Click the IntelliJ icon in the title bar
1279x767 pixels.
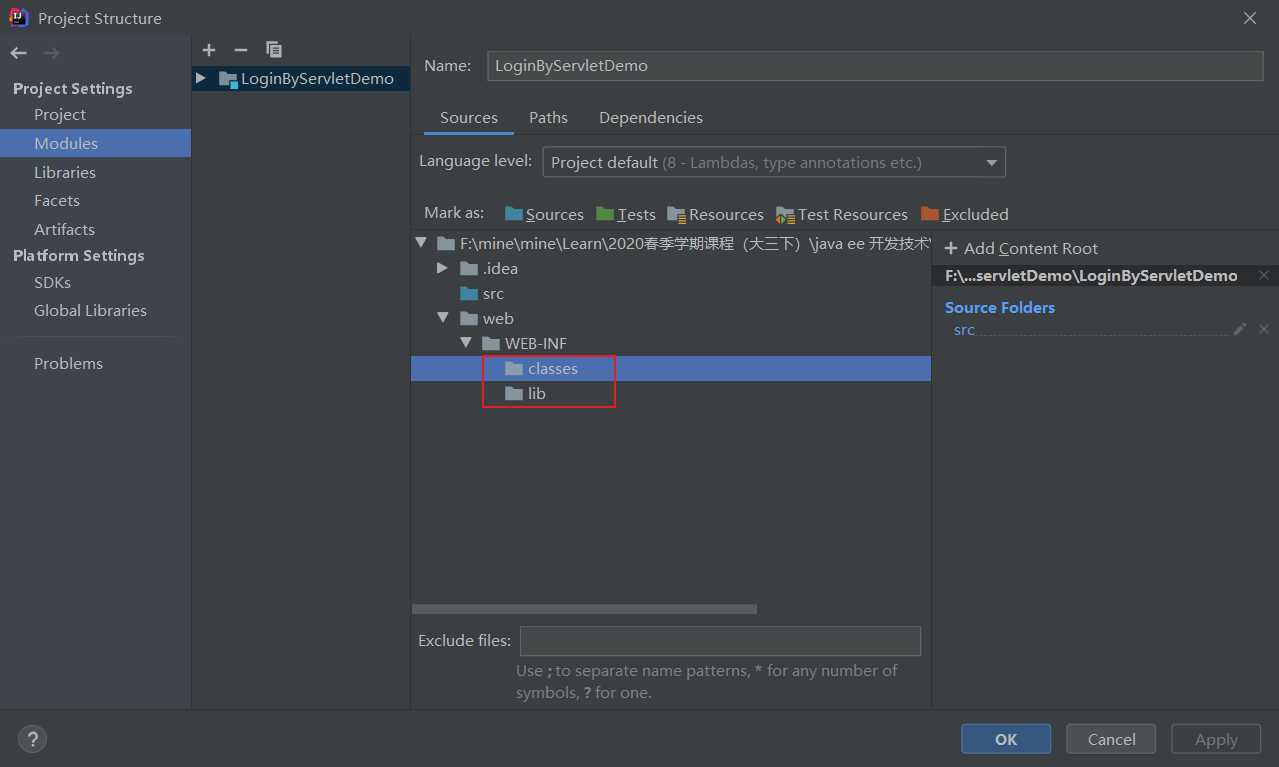click(18, 18)
